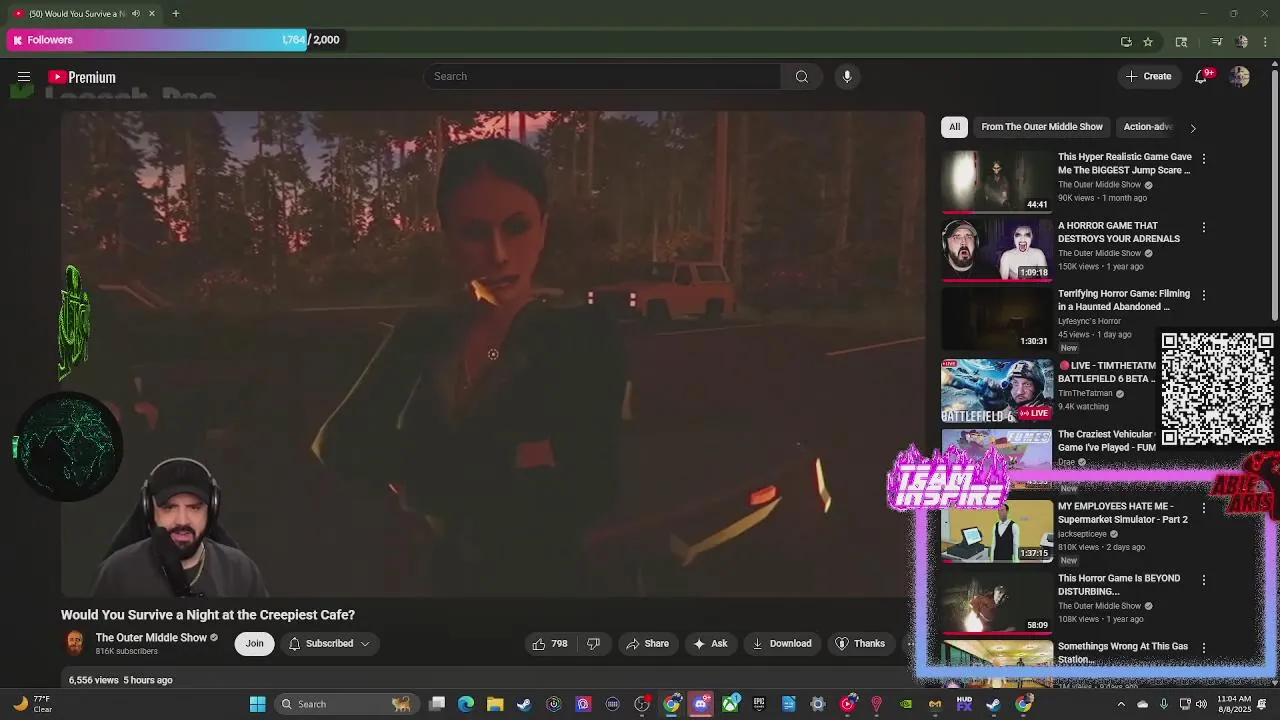Viewport: 1280px width, 720px height.
Task: Share the video
Action: (647, 644)
